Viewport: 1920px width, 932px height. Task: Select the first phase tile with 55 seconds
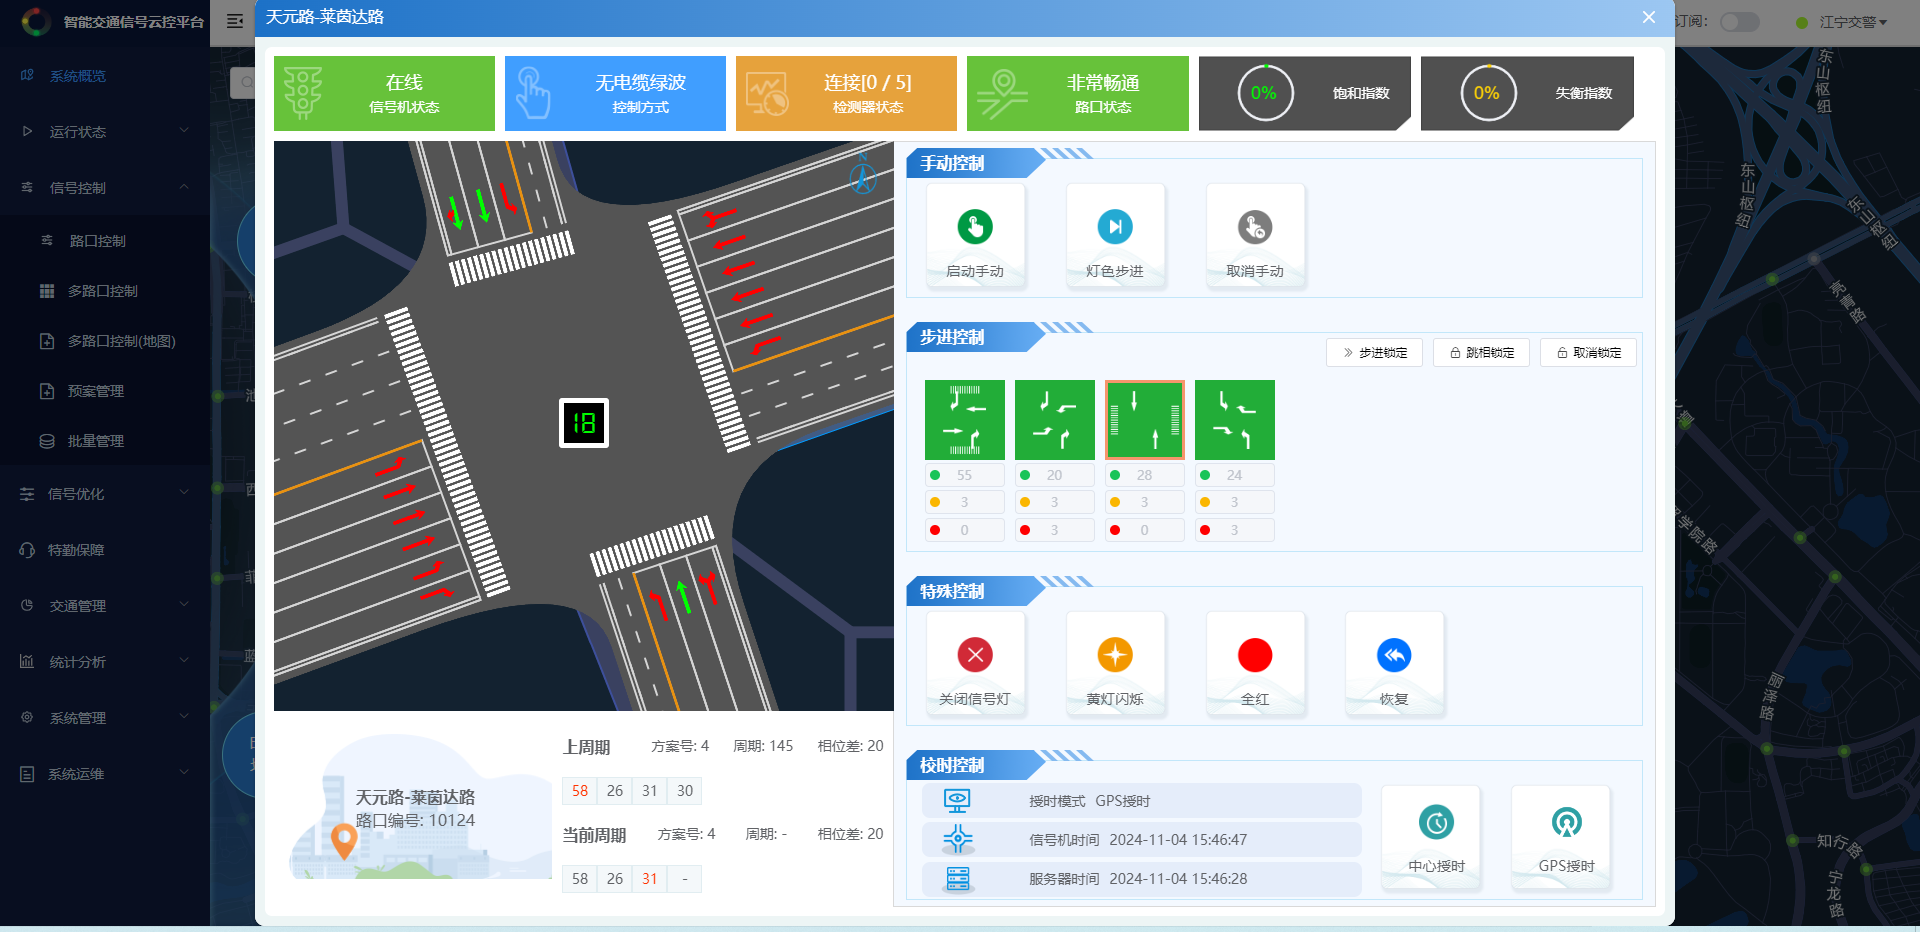965,420
